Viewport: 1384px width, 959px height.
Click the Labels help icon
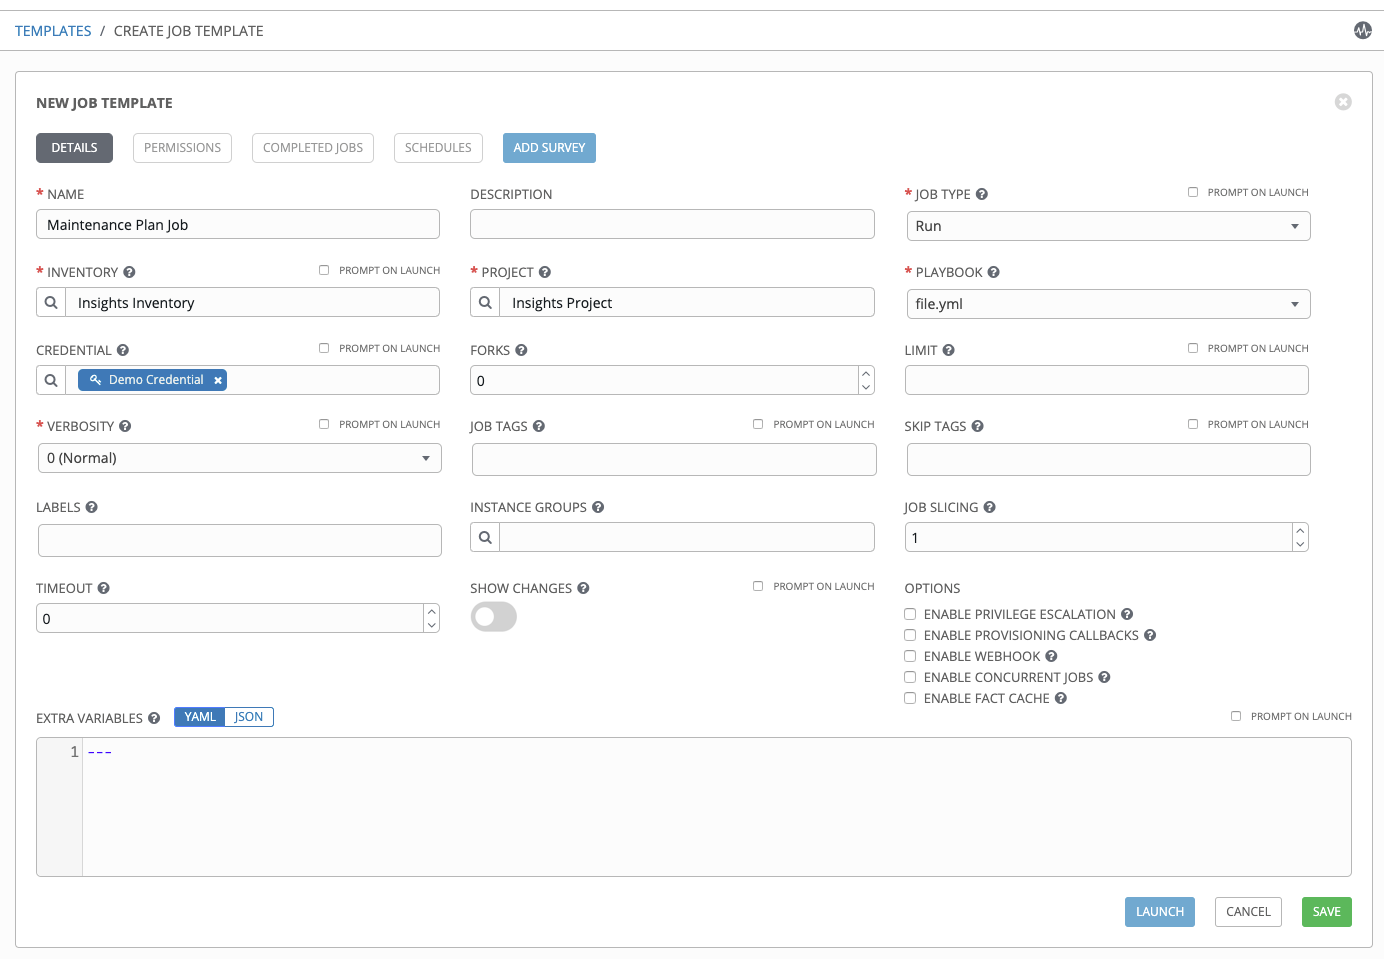91,507
